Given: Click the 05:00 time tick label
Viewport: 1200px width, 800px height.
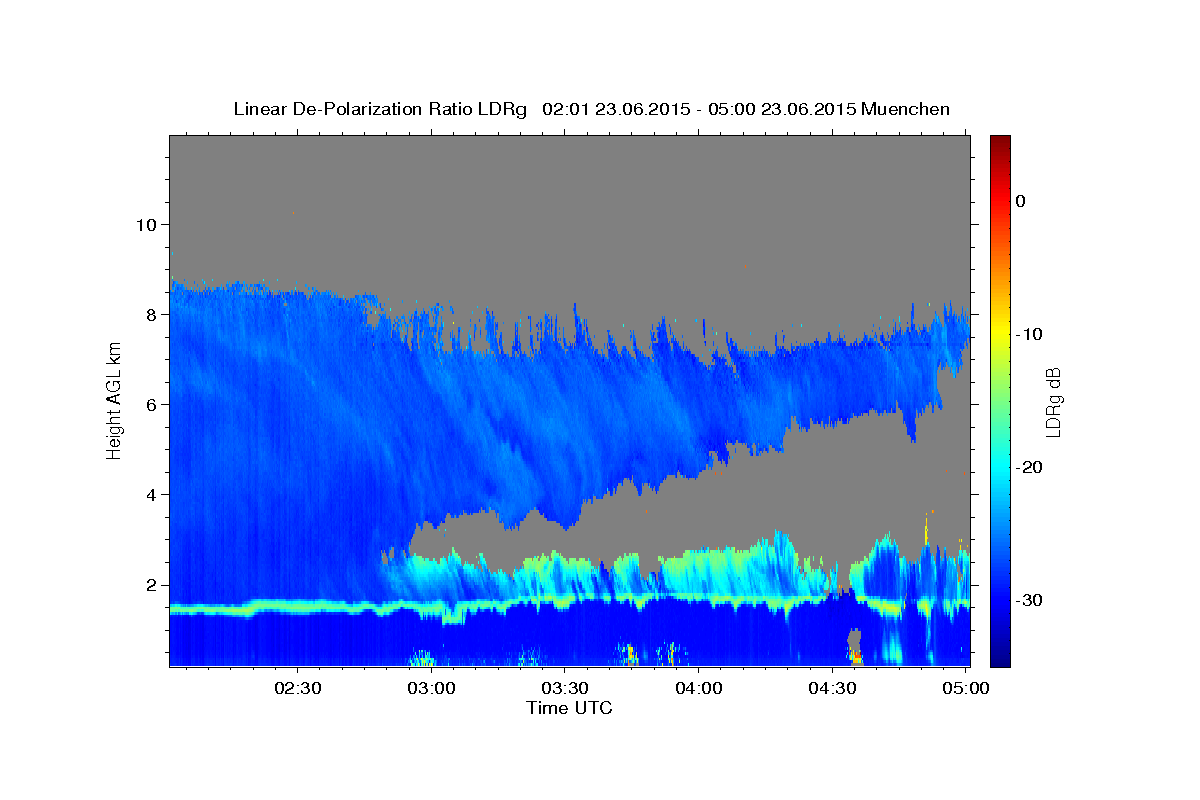Looking at the screenshot, I should [966, 689].
